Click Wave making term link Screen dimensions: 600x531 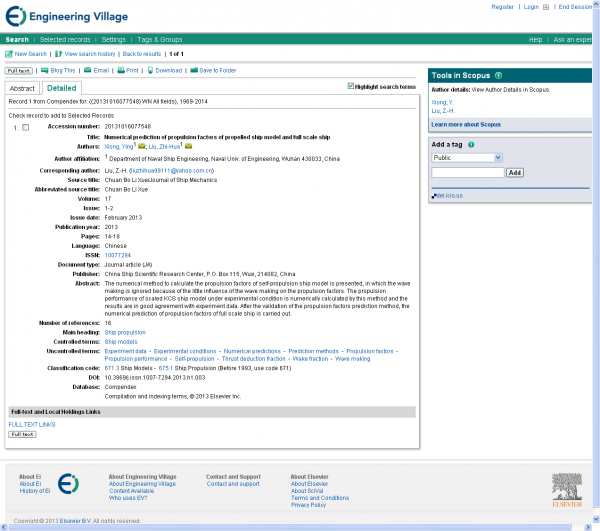tap(352, 359)
